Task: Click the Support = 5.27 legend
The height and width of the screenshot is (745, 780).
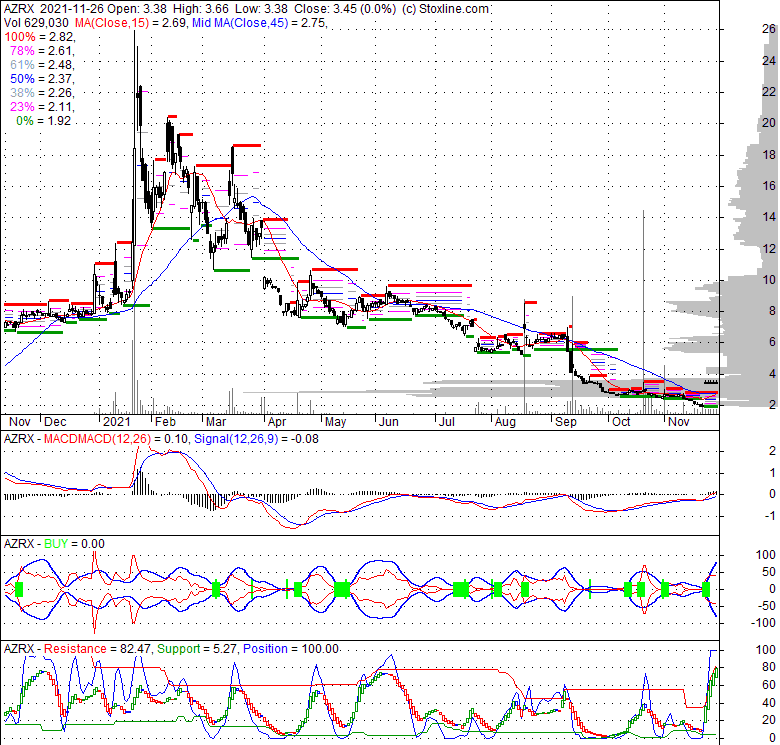Action: pyautogui.click(x=196, y=649)
